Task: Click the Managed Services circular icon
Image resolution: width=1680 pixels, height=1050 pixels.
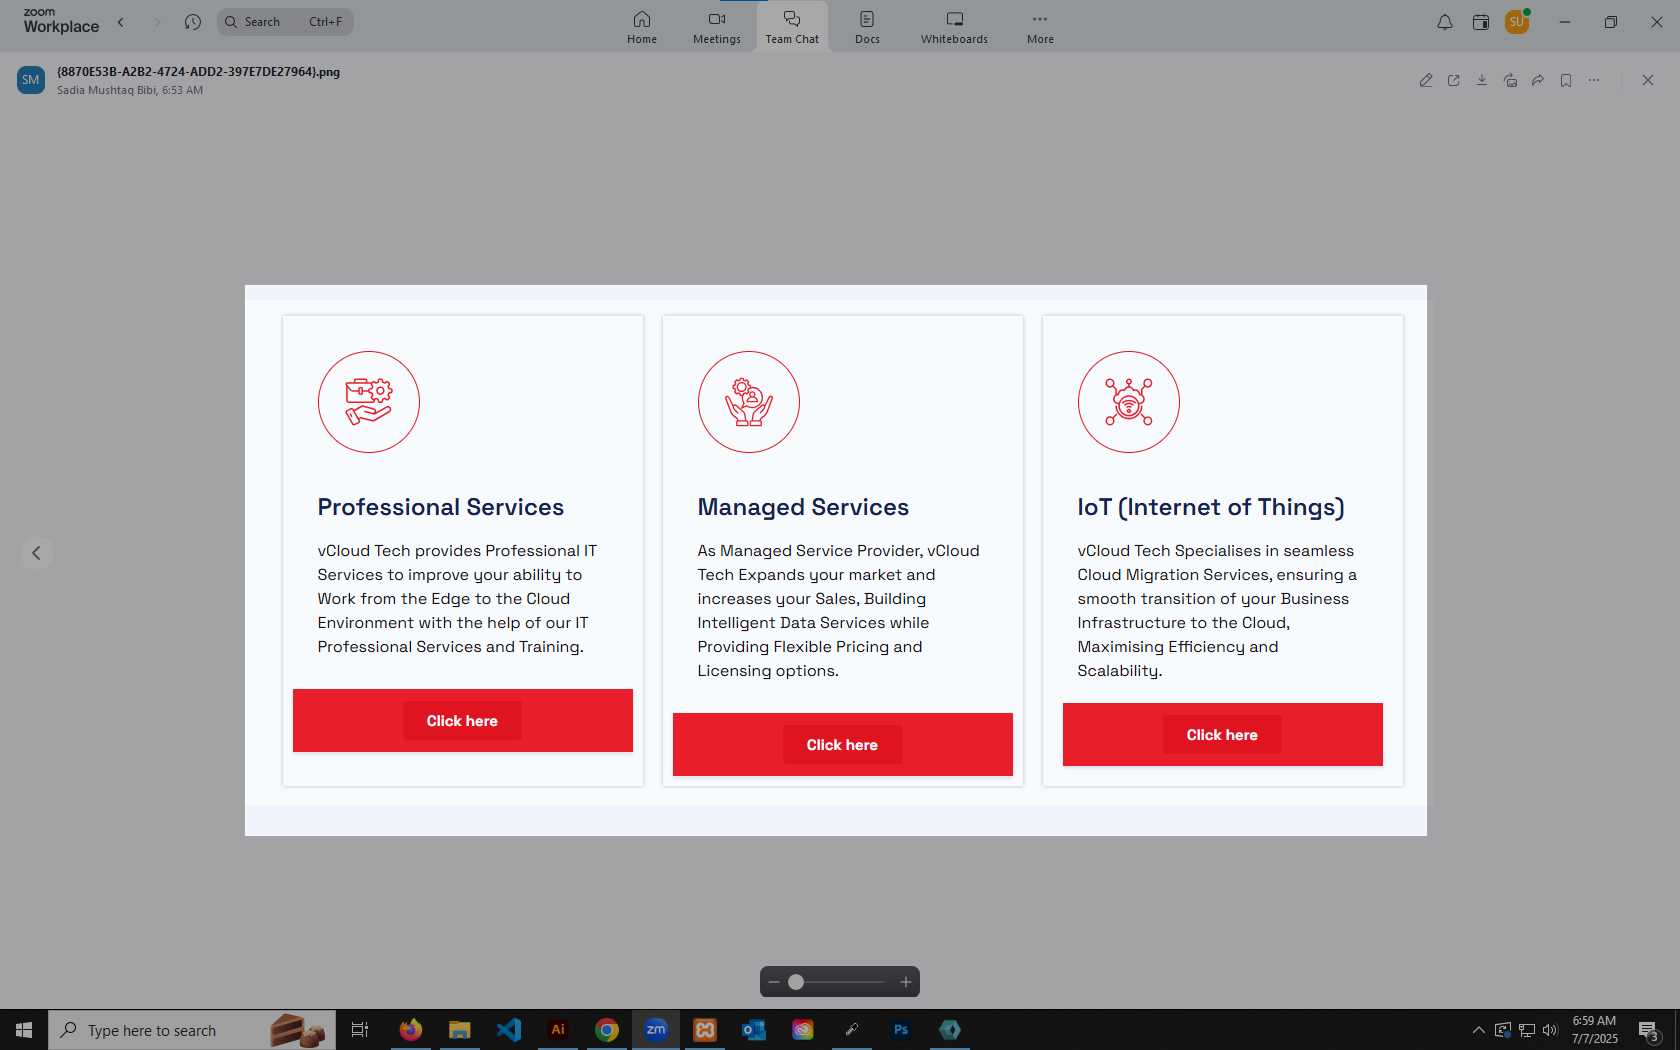Action: pos(749,402)
